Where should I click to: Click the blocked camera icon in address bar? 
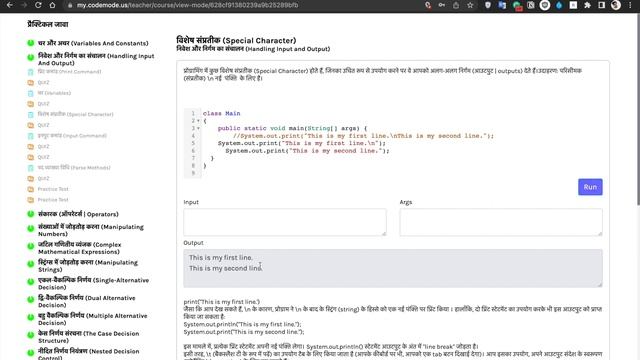[428, 5]
